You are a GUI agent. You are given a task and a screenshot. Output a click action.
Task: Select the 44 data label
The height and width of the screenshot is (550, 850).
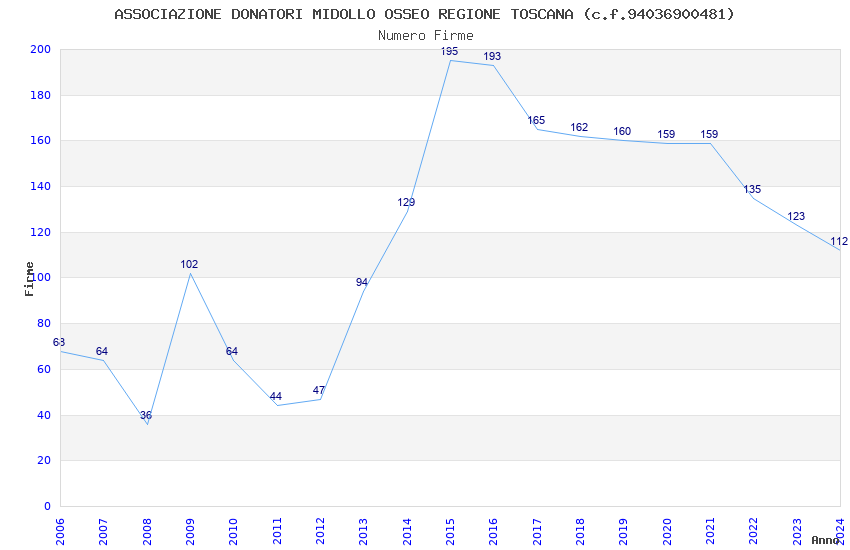[276, 396]
